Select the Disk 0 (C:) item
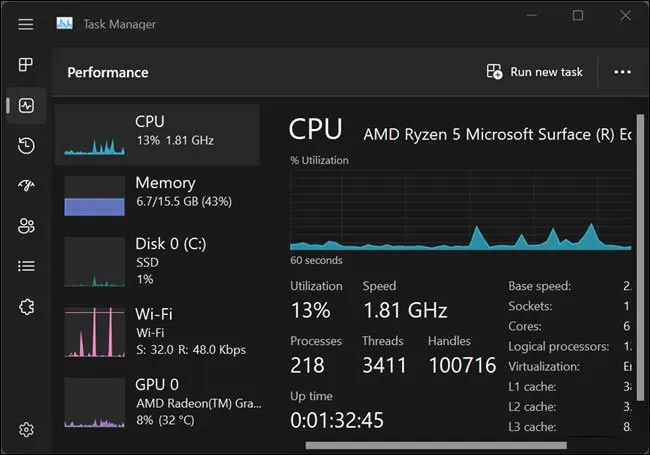The image size is (650, 455). (157, 260)
